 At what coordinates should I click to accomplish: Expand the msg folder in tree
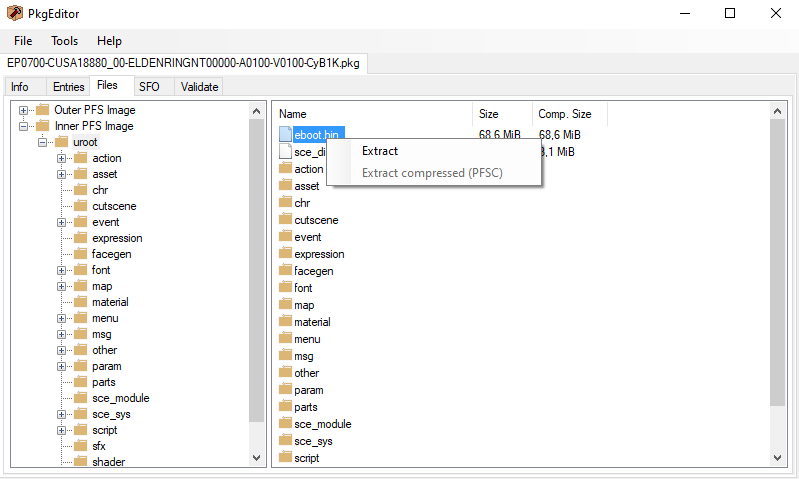pyautogui.click(x=61, y=334)
